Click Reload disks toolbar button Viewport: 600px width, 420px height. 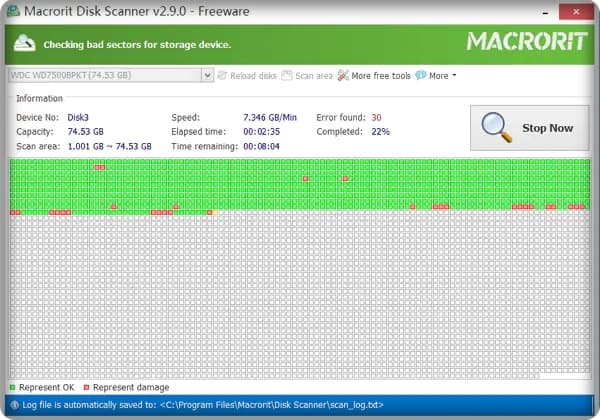click(247, 76)
